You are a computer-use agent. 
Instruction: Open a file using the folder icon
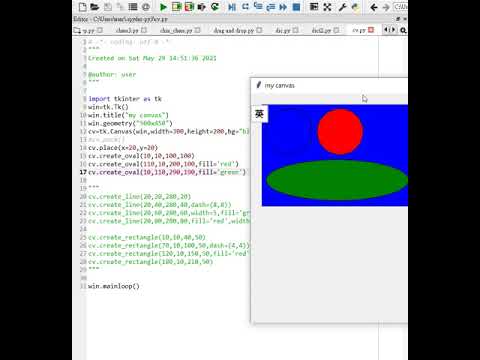point(95,7)
